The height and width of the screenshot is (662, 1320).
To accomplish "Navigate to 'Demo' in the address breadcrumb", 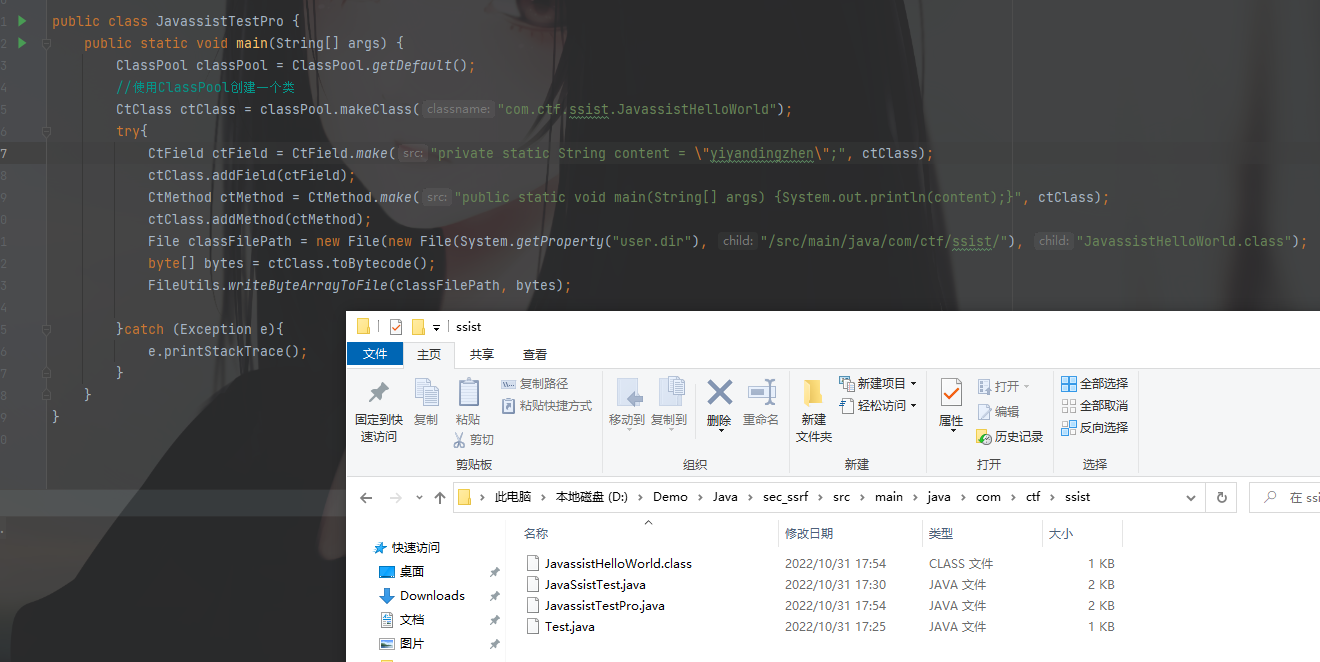I will point(670,497).
